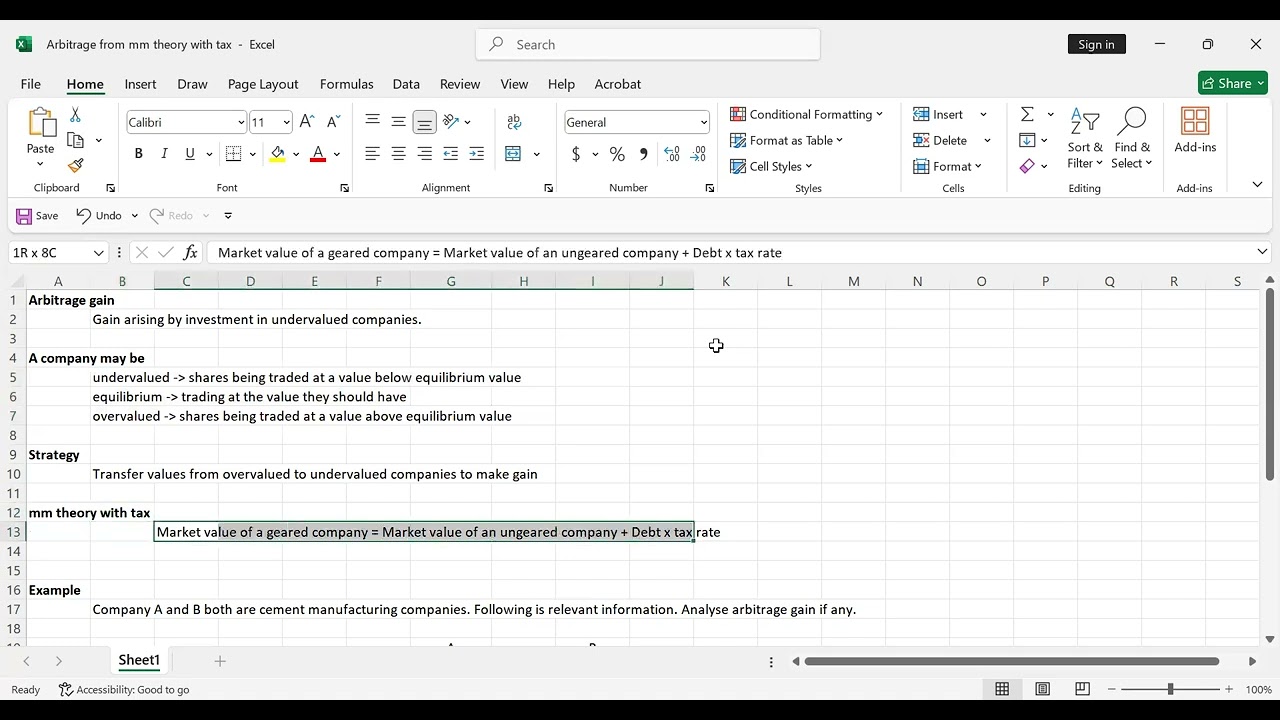Open the Calibri font name dropdown

coord(241,123)
